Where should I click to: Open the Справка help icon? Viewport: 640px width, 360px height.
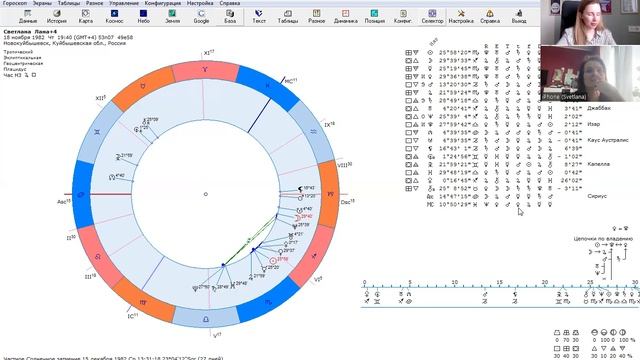[x=490, y=16]
